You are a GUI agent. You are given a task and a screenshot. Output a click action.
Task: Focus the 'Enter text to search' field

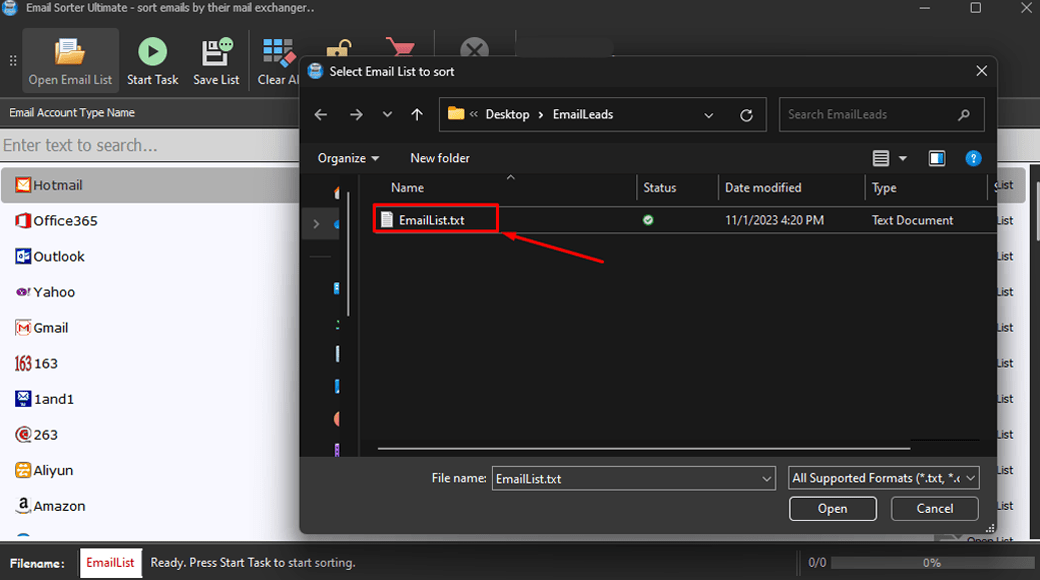point(150,145)
